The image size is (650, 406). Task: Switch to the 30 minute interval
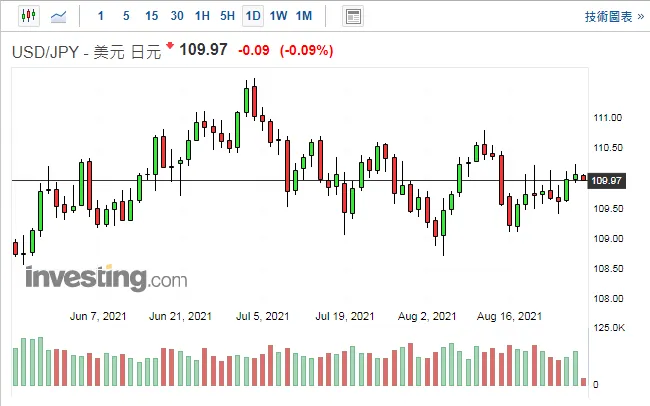pos(177,16)
